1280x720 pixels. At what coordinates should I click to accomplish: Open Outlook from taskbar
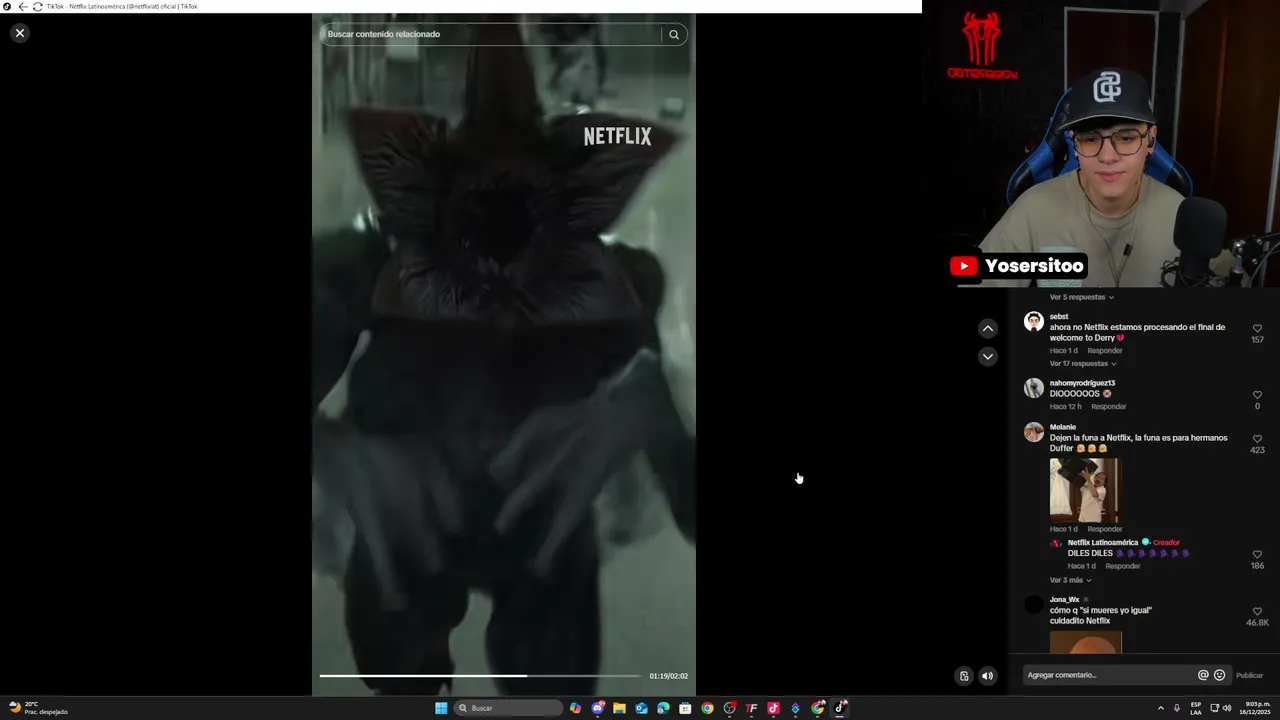(641, 708)
